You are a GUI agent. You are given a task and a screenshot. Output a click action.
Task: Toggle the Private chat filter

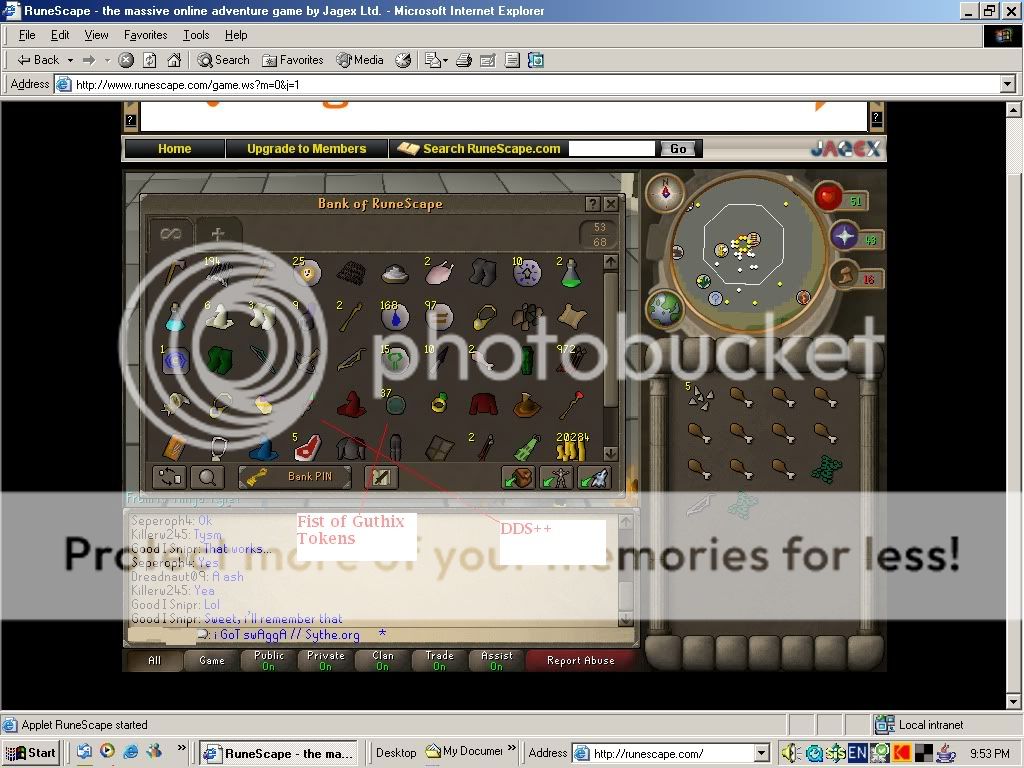click(325, 661)
